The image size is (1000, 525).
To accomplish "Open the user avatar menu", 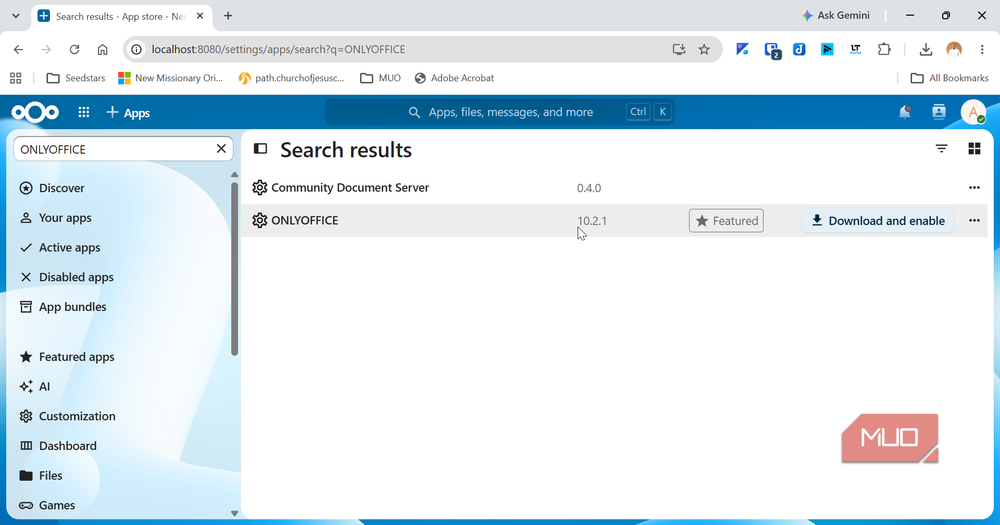I will (x=973, y=112).
